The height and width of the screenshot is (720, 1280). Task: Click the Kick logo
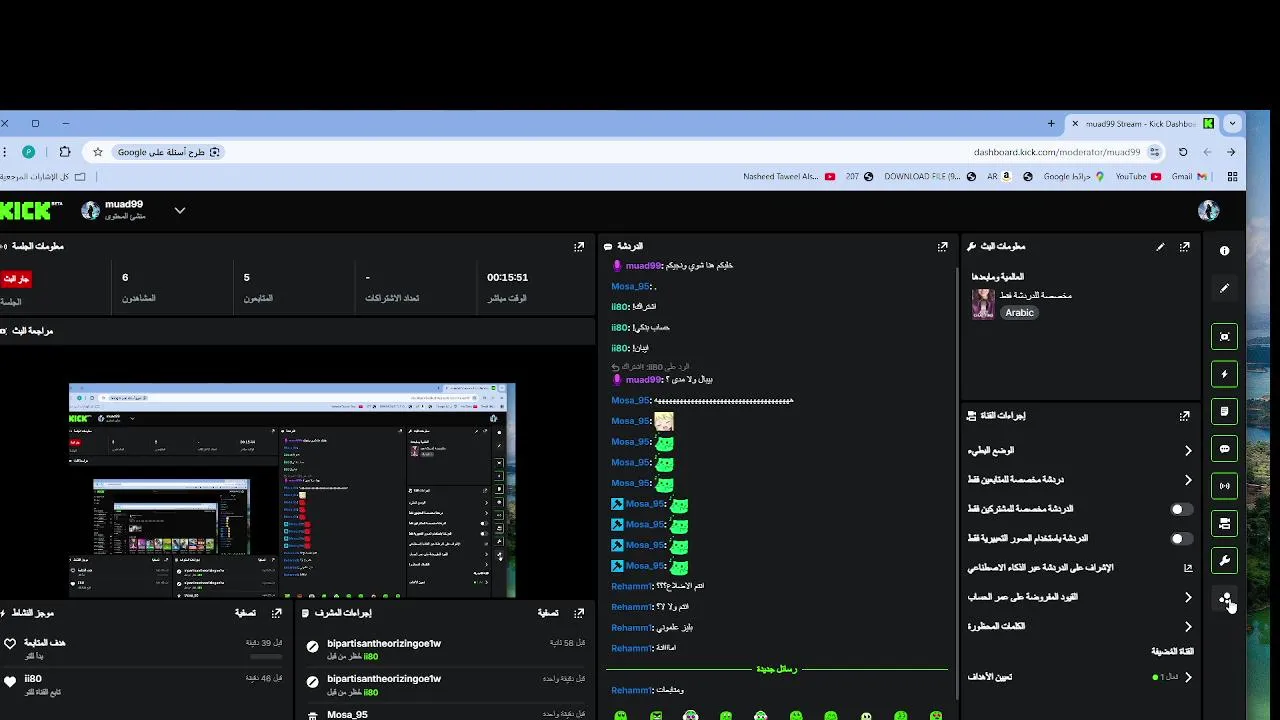click(30, 210)
